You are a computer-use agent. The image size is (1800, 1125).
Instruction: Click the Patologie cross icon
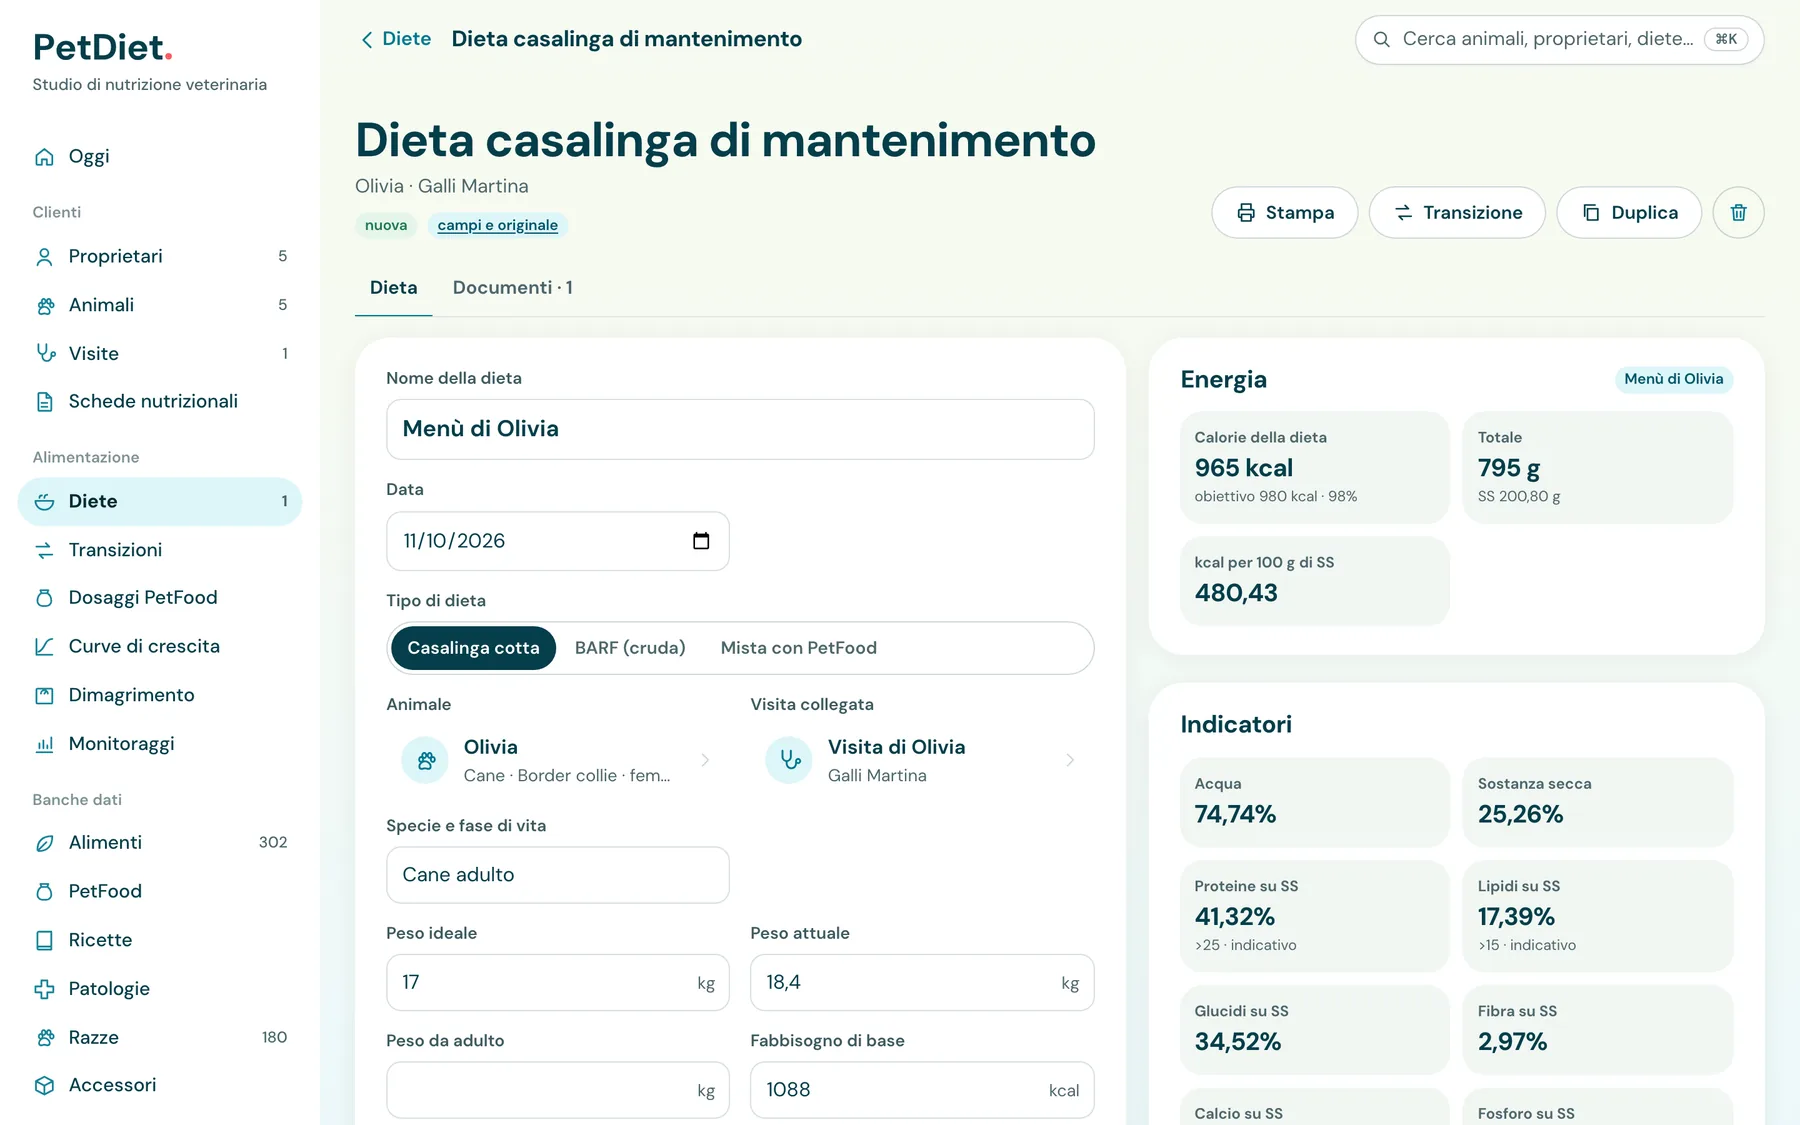coord(44,989)
